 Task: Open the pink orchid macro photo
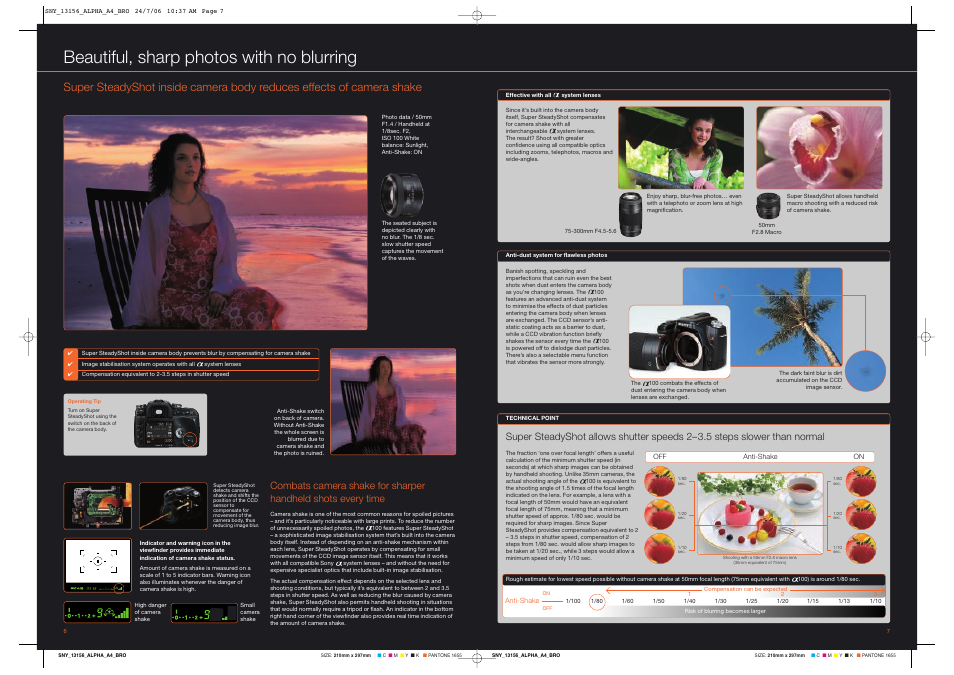[819, 148]
